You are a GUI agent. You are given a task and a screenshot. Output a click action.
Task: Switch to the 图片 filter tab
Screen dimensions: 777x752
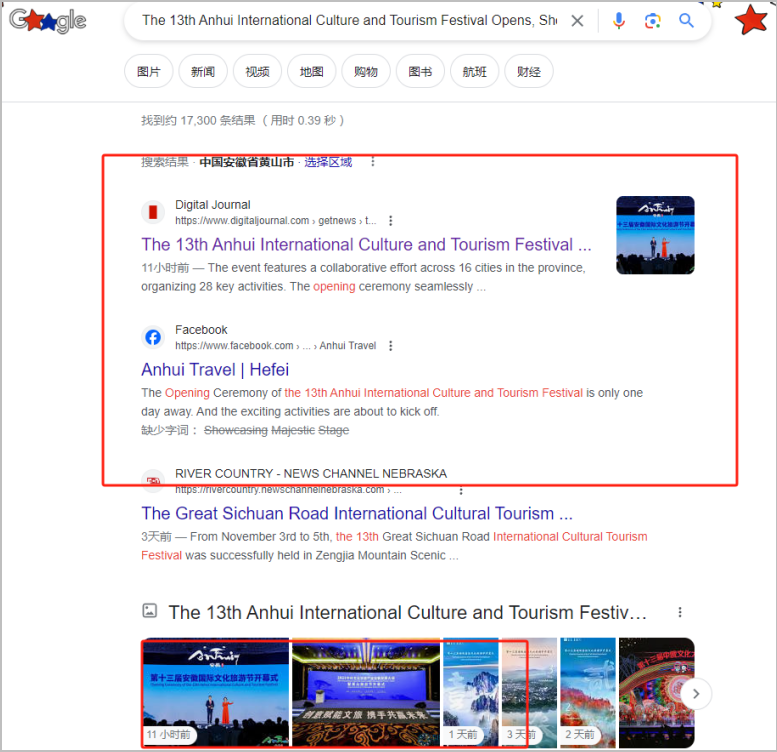(x=148, y=72)
